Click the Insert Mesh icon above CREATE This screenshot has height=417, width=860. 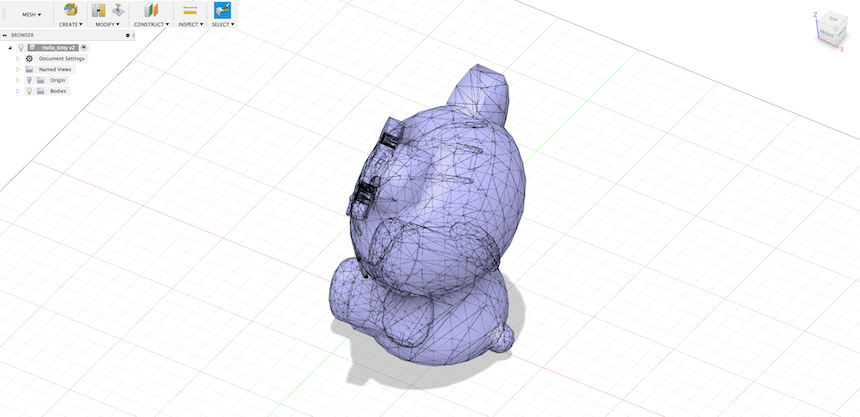[71, 10]
